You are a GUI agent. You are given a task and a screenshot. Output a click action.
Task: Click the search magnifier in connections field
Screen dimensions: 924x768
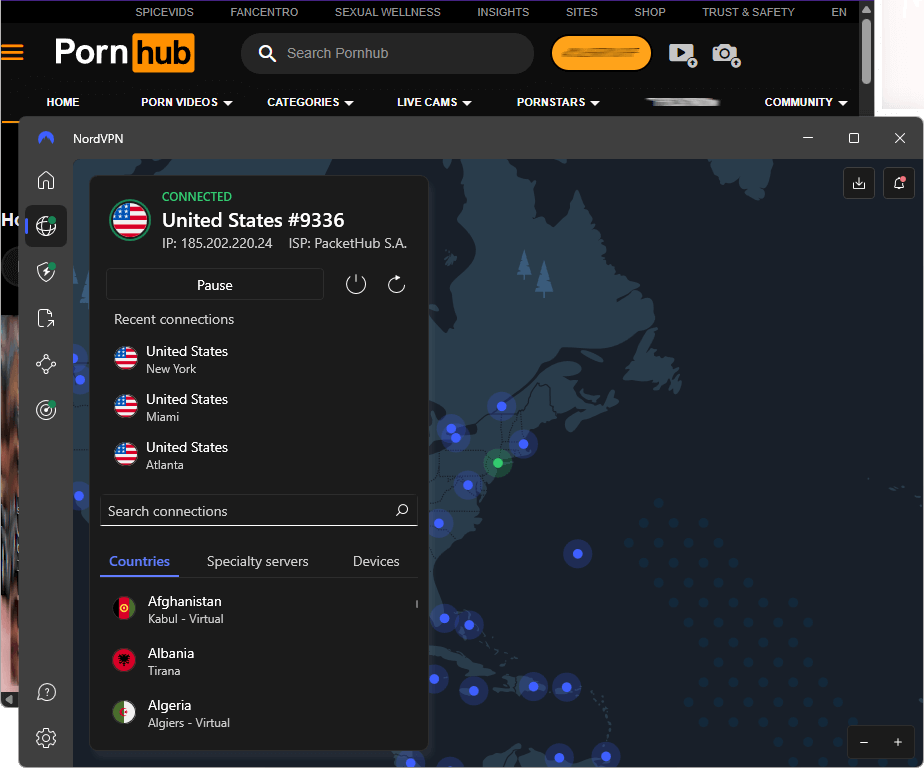coord(402,510)
